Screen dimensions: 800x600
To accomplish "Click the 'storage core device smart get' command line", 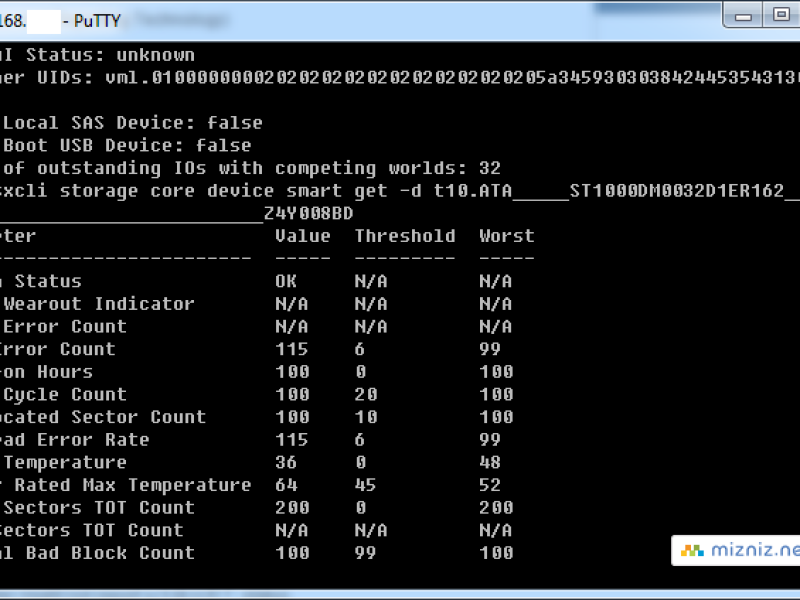I will click(x=400, y=191).
